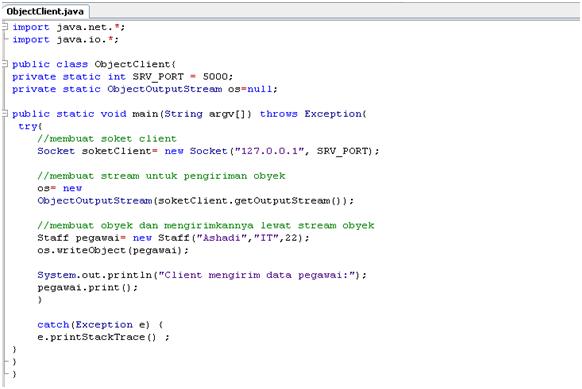
Task: Click the 'os= new' line
Action: point(59,188)
